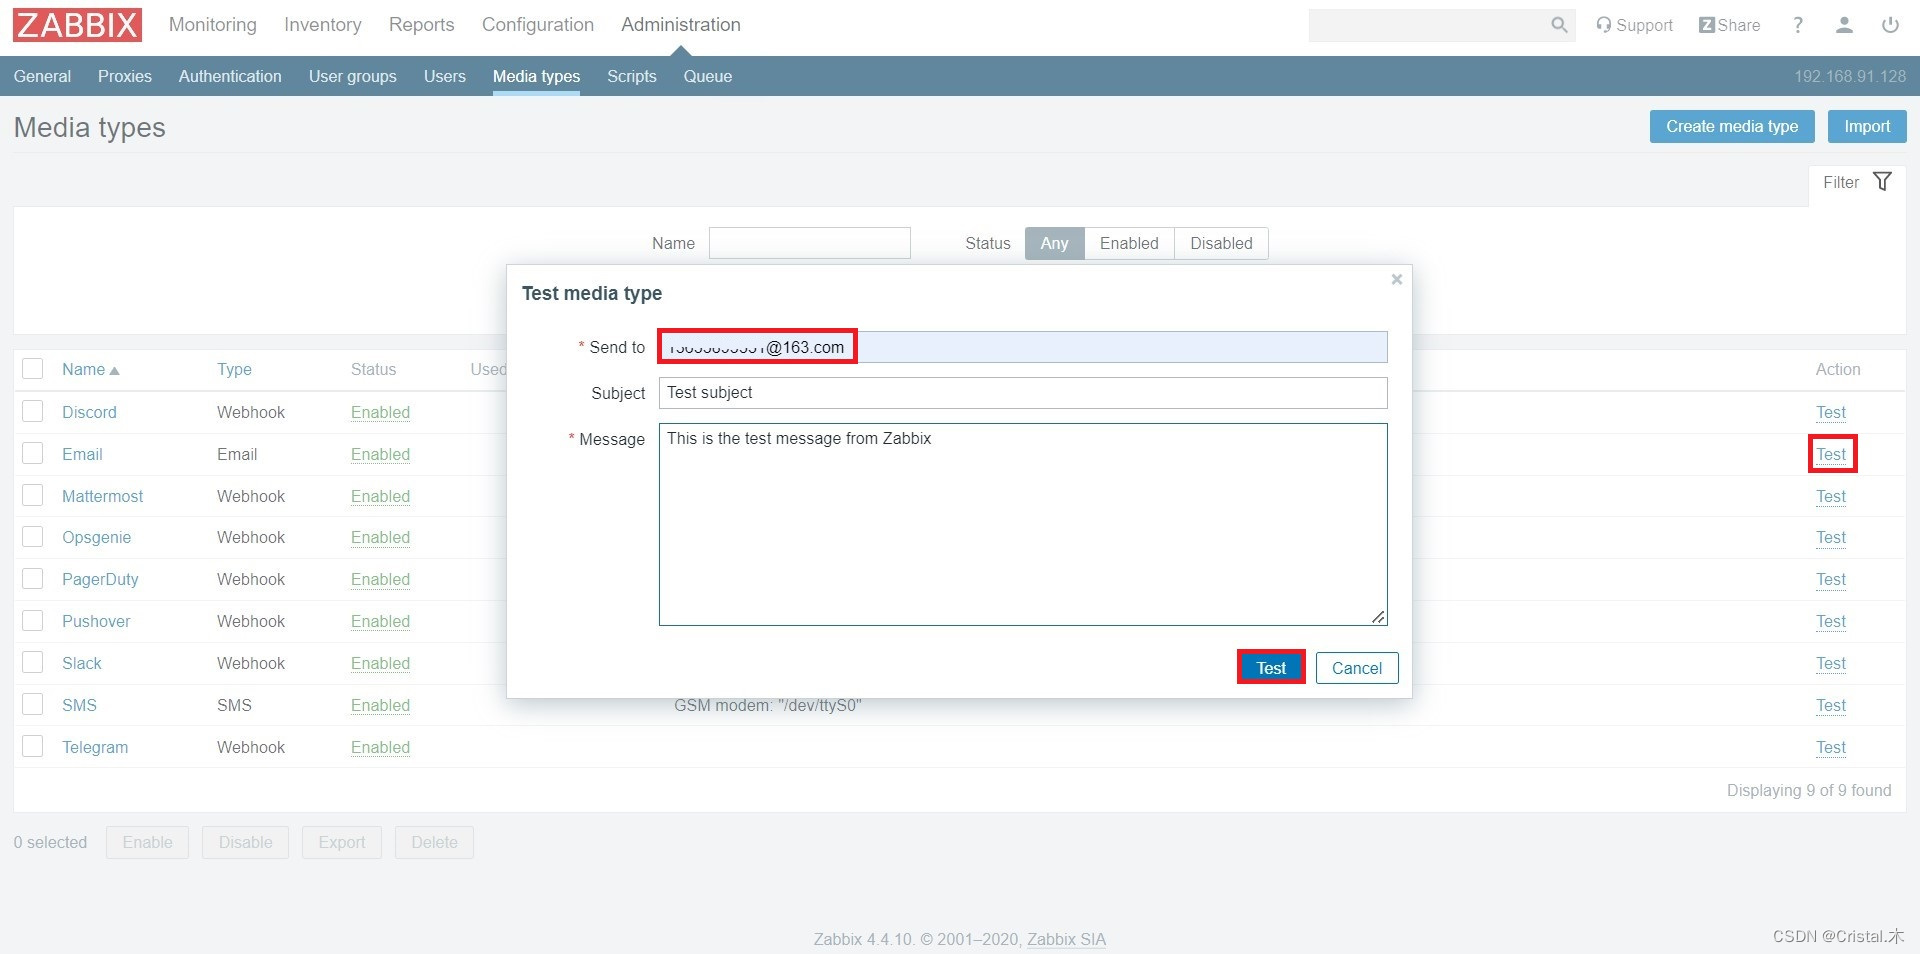1920x954 pixels.
Task: Toggle Enabled status for SMS
Action: click(380, 705)
